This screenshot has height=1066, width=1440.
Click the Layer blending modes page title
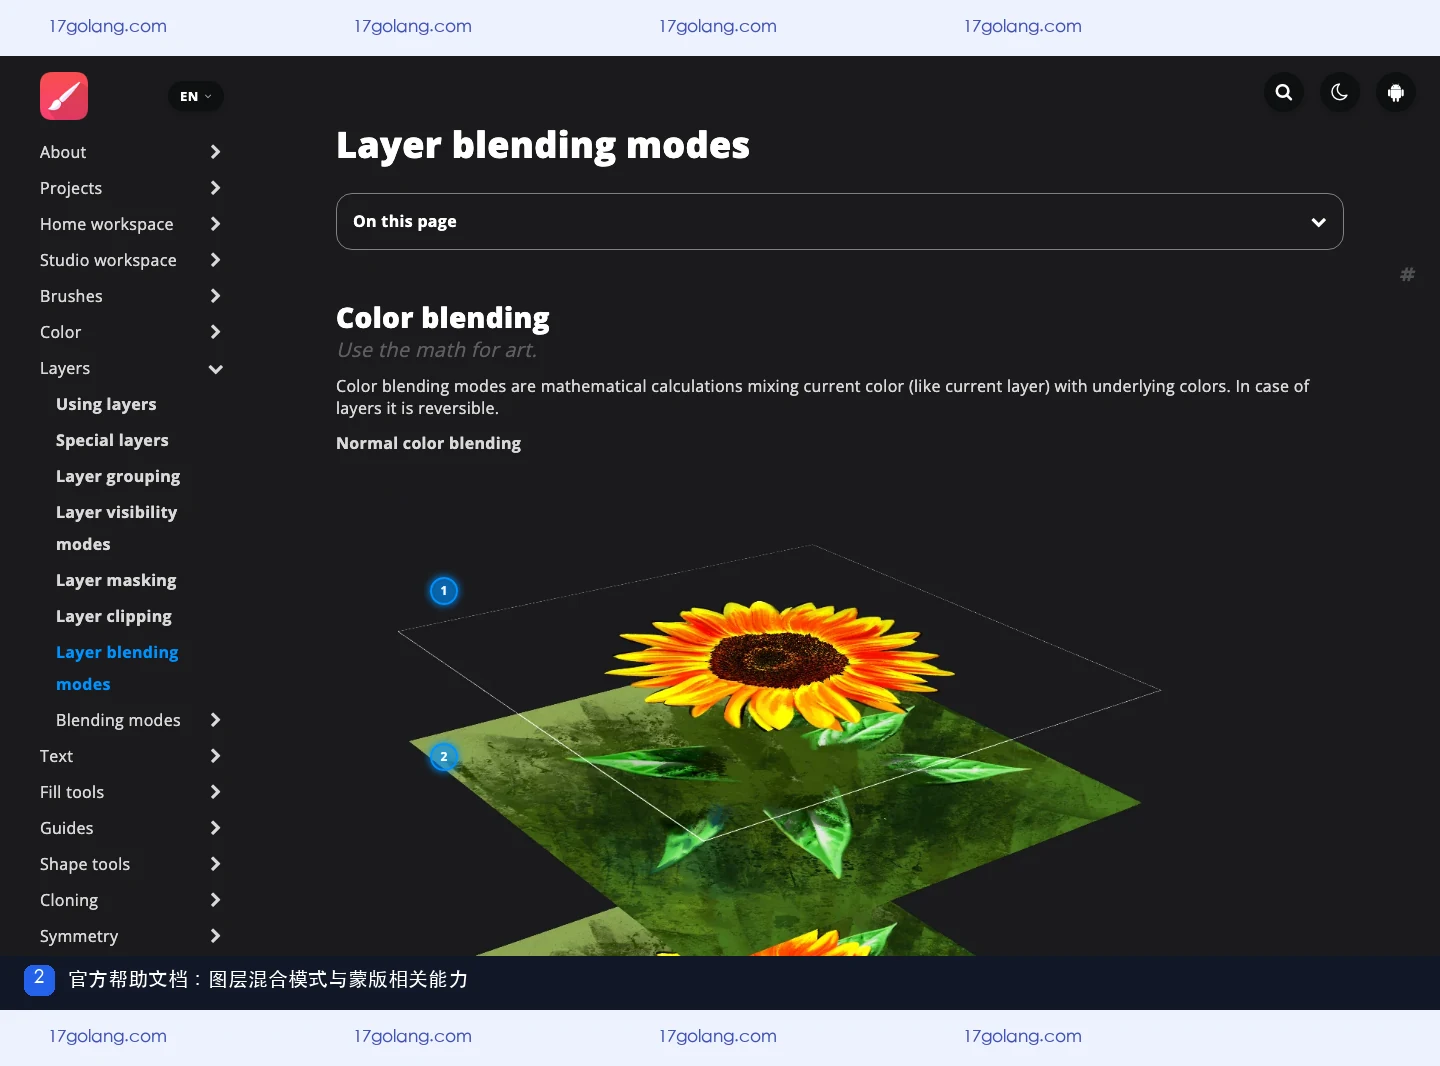click(543, 146)
